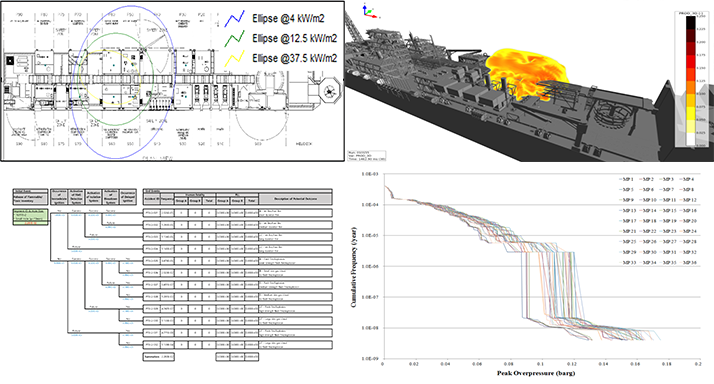Click the 'MP 10' legend entry
The height and width of the screenshot is (384, 714).
tap(648, 200)
